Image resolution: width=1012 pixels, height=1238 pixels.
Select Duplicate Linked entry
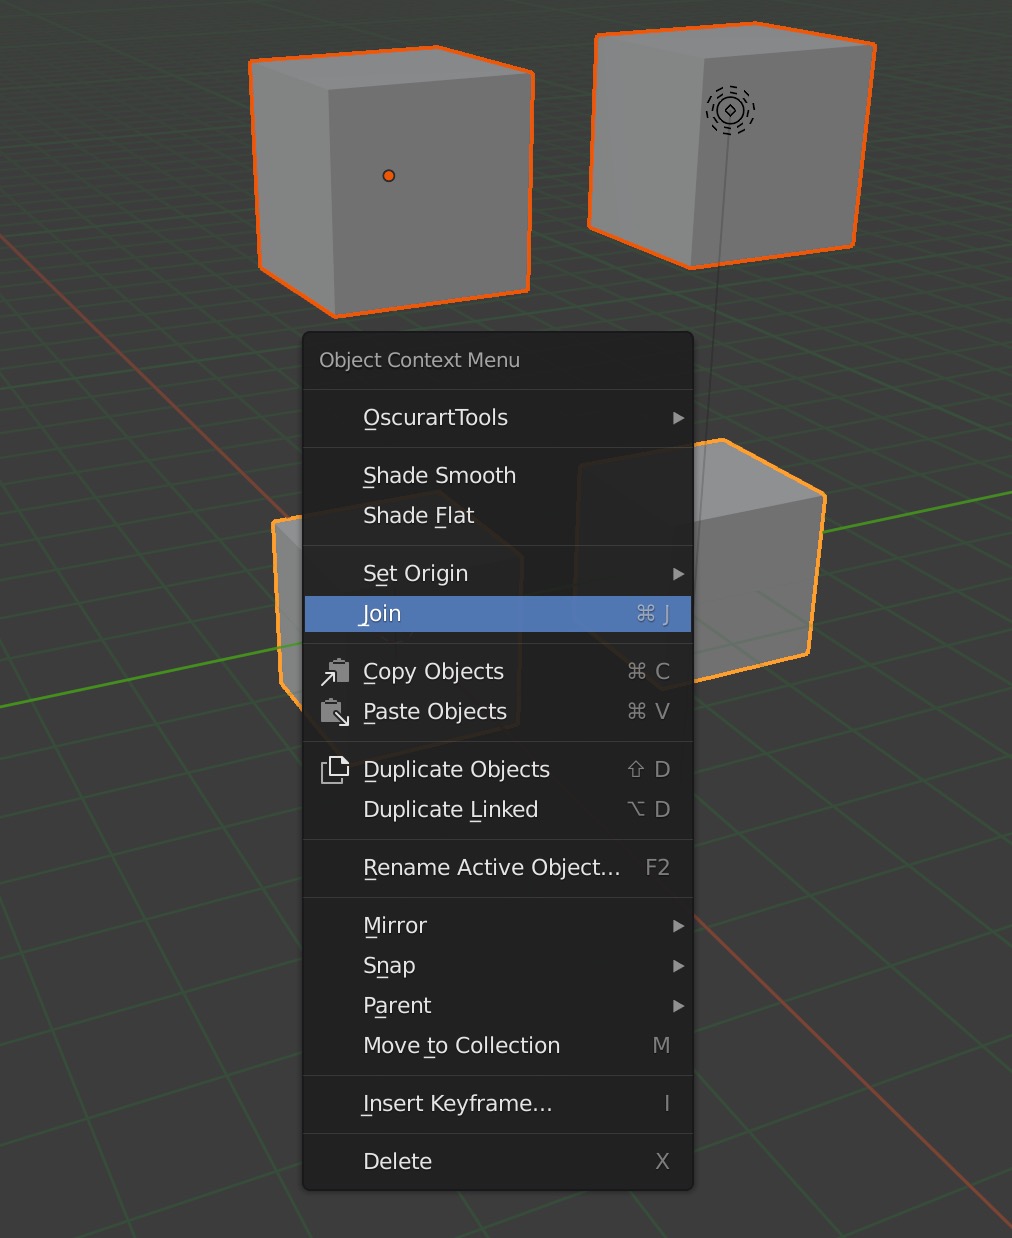[x=497, y=810]
